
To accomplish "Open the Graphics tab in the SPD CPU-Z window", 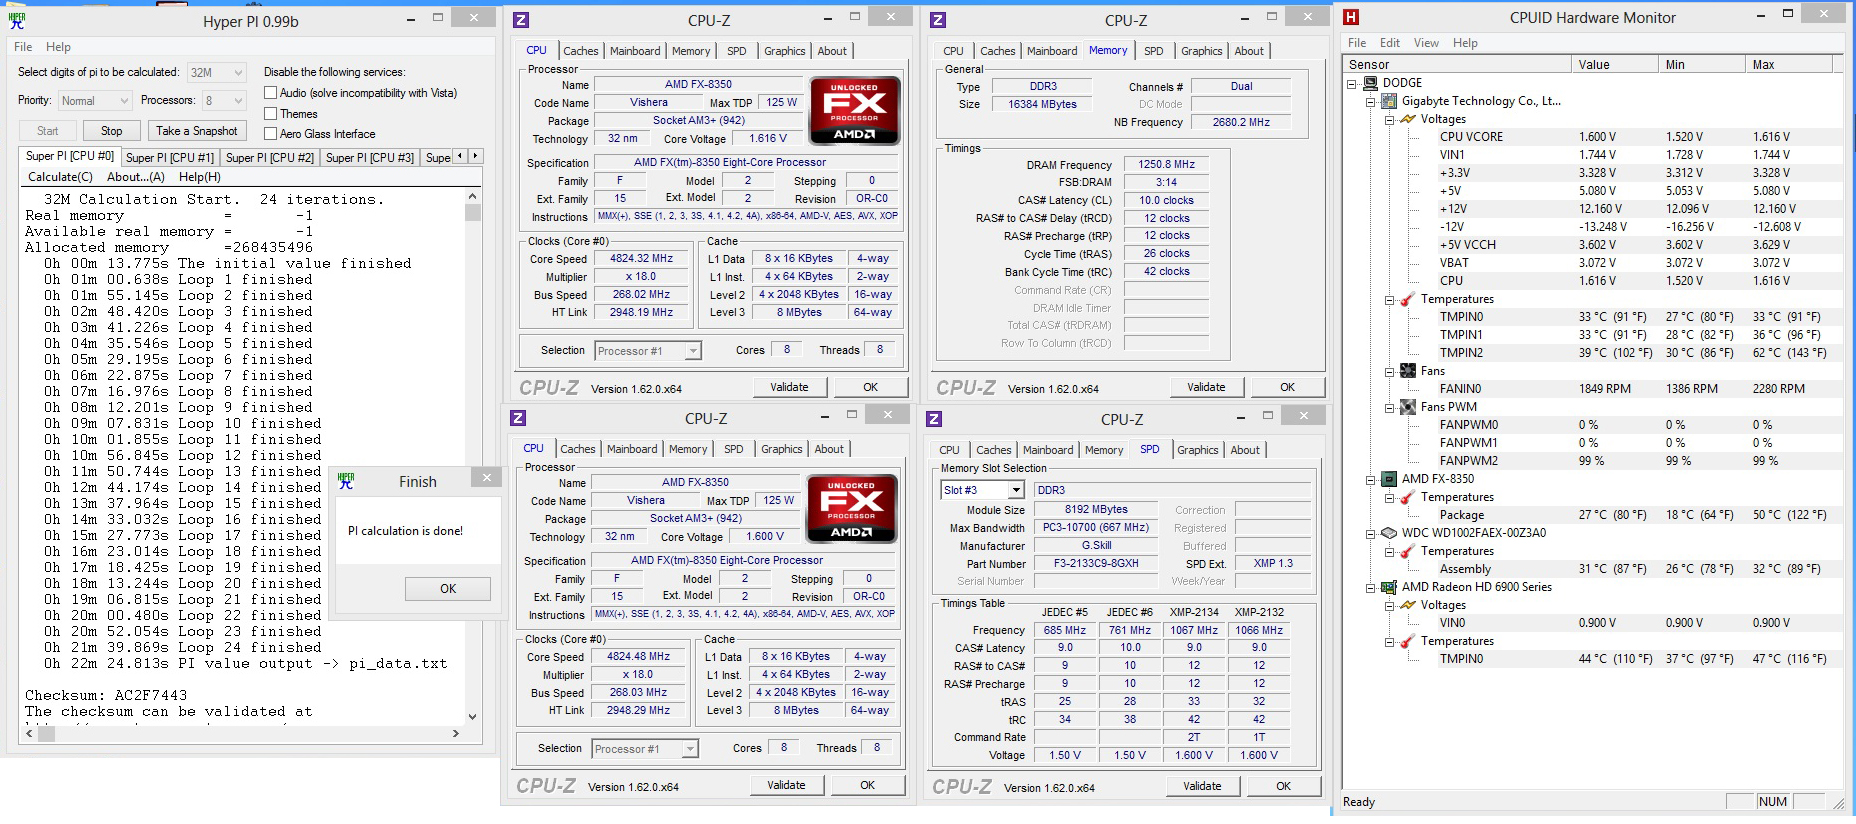I will (1198, 450).
